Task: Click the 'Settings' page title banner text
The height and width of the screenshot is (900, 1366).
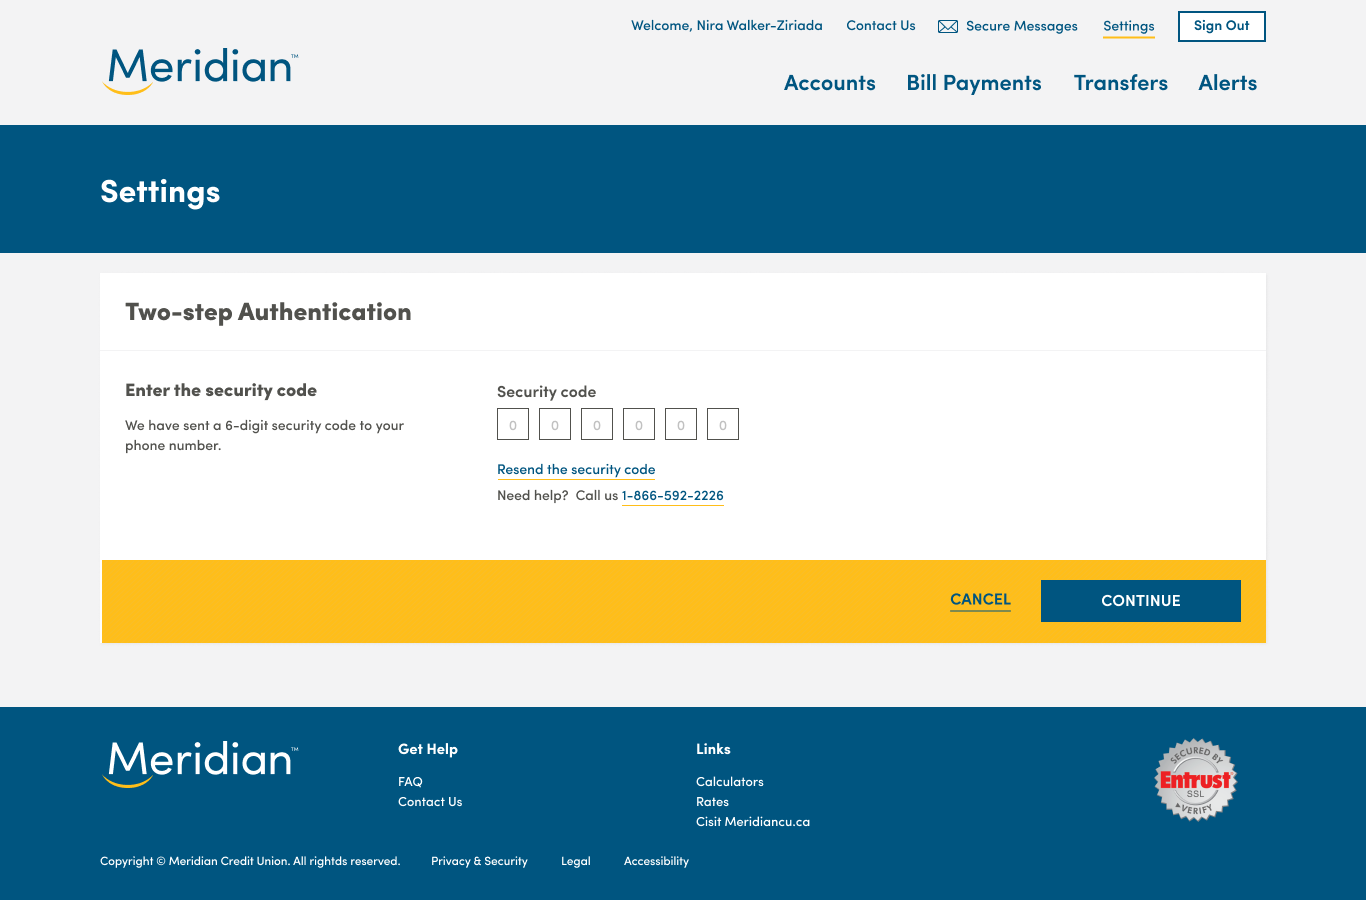Action: pos(160,191)
